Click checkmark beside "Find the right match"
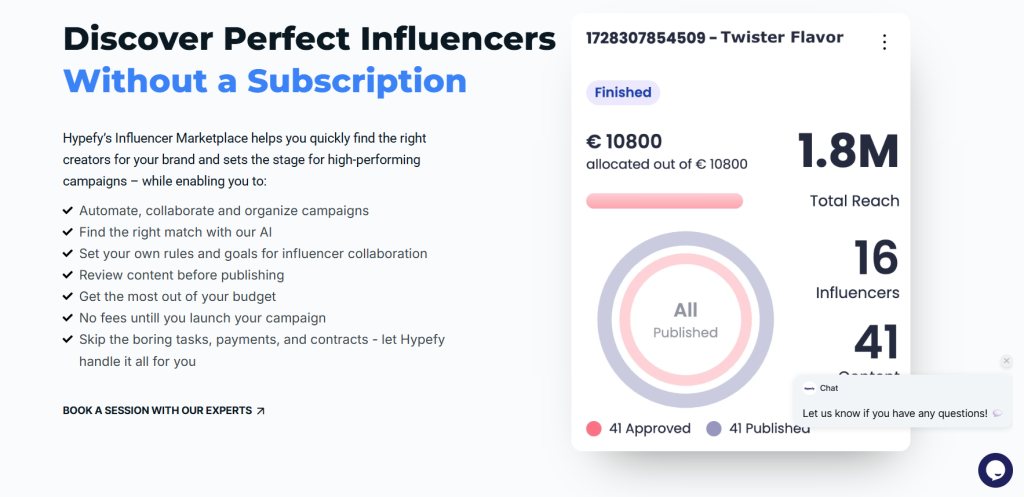 point(68,232)
